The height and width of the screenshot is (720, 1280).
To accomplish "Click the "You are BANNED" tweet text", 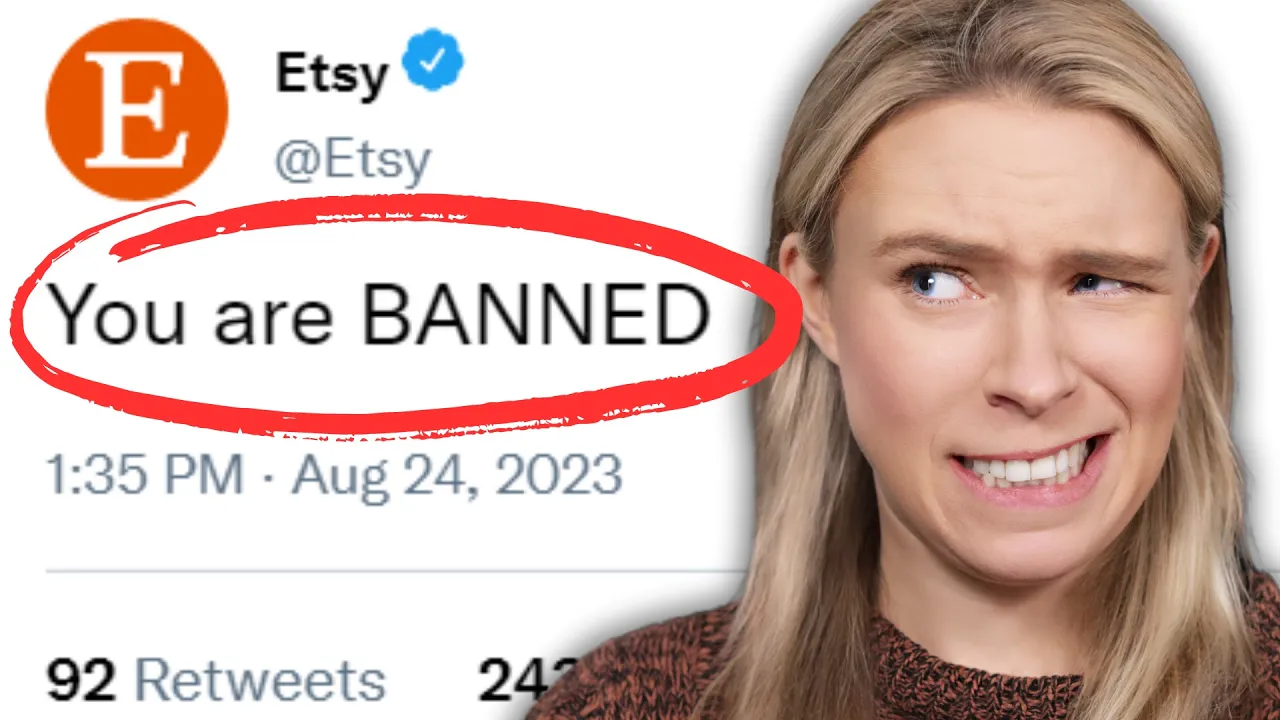I will point(379,315).
